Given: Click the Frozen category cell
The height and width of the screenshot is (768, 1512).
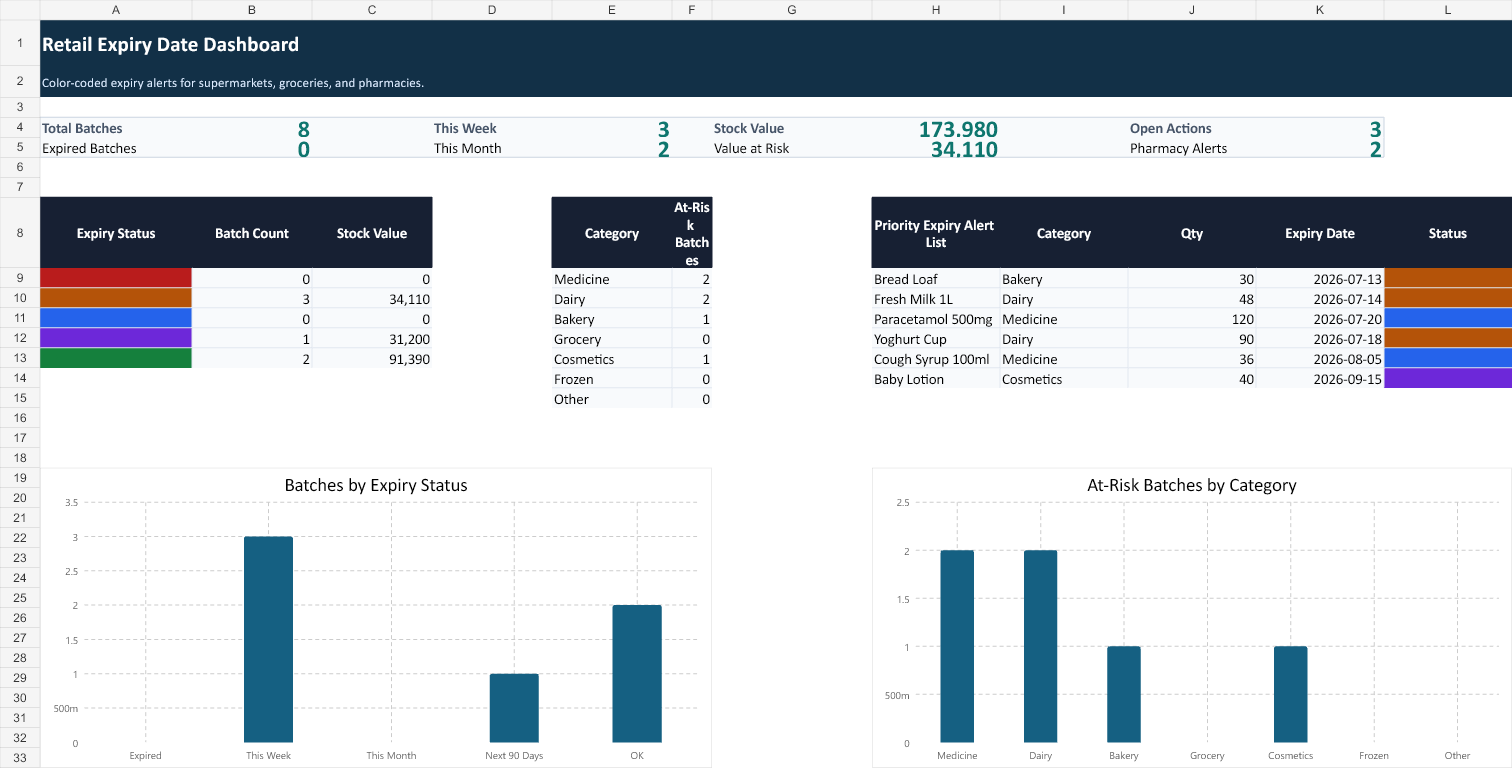Looking at the screenshot, I should [612, 379].
